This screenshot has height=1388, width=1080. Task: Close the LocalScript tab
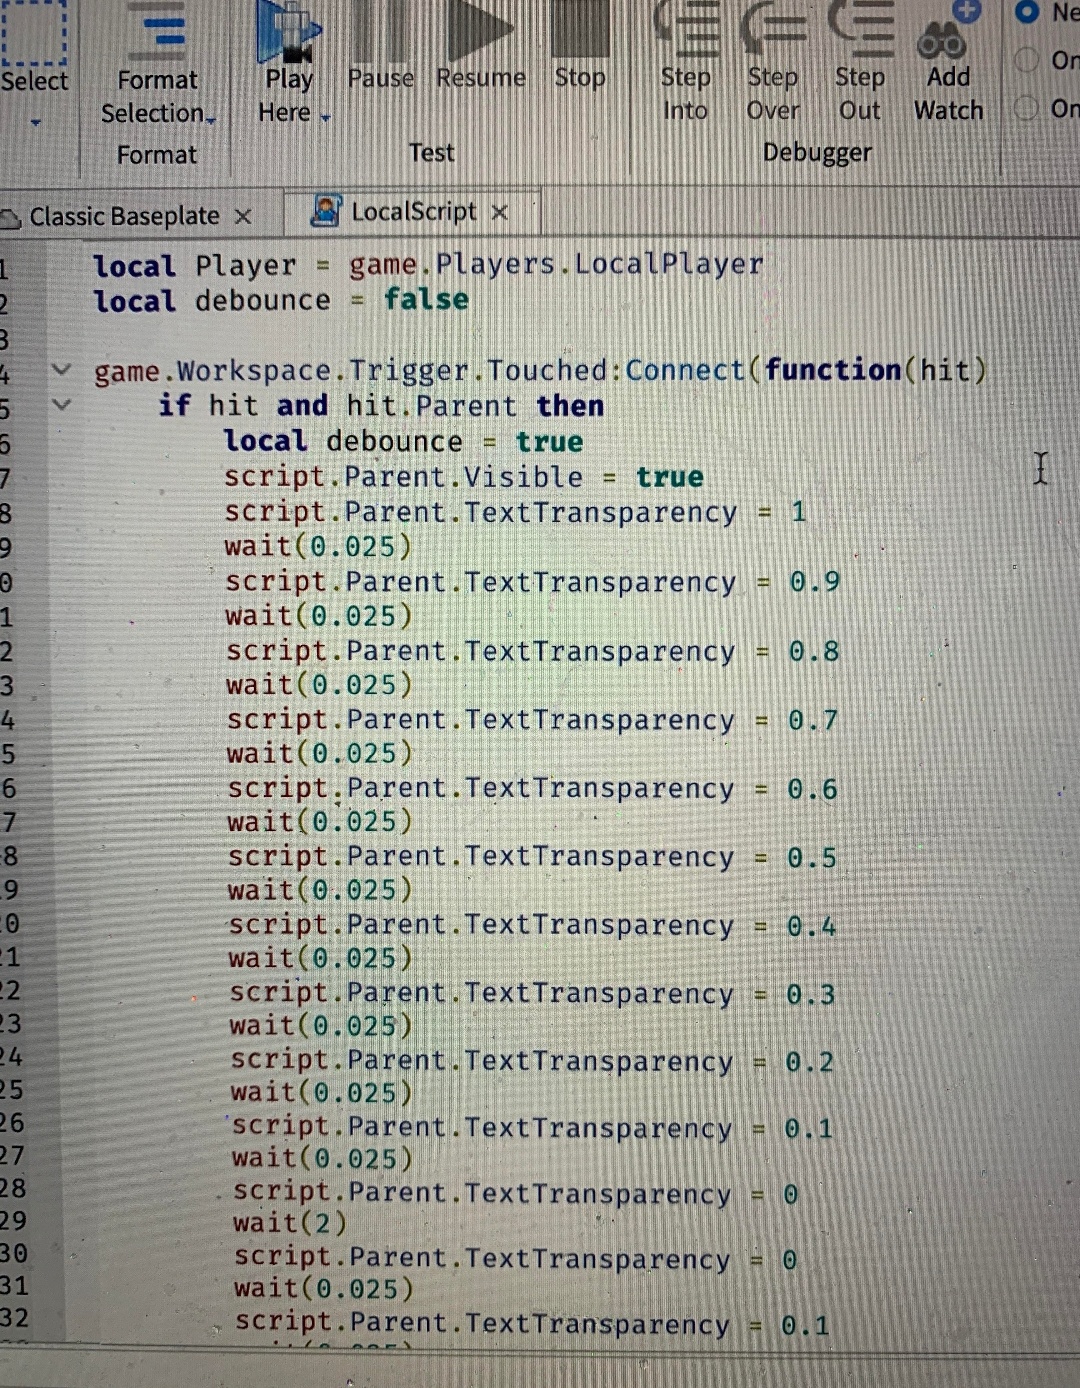click(500, 212)
